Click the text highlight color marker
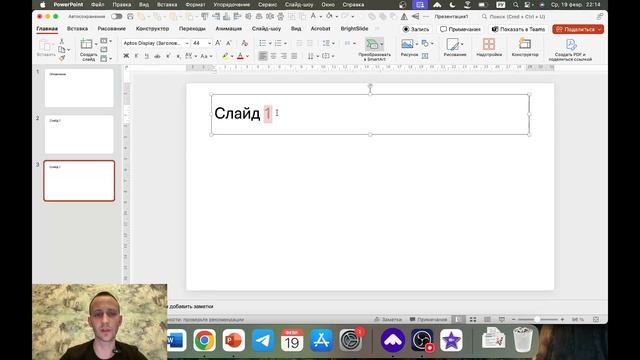The height and width of the screenshot is (360, 640). [x=225, y=56]
